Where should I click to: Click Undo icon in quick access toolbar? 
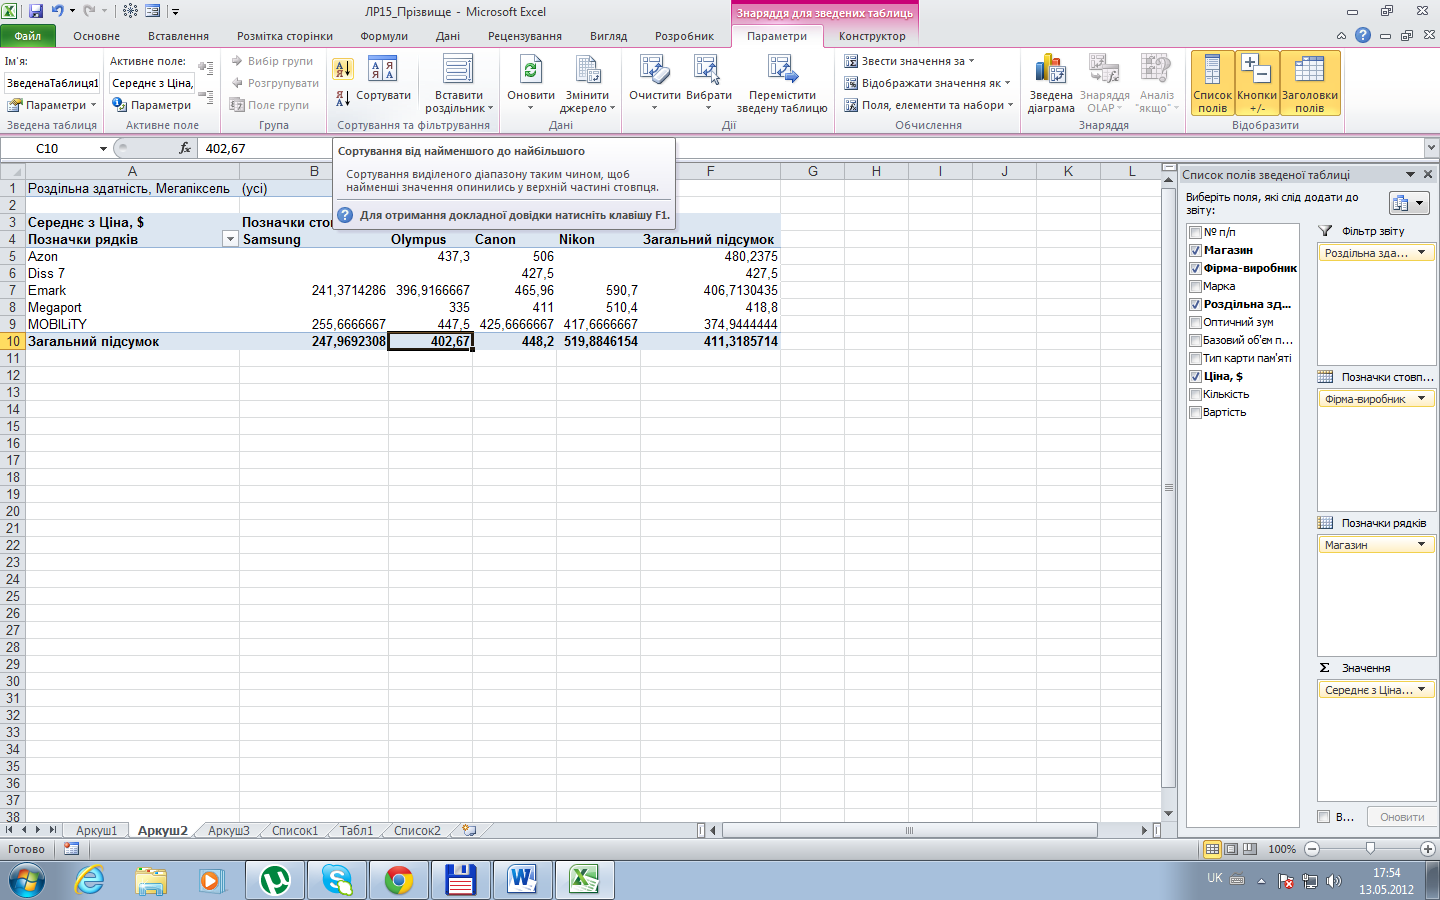point(58,11)
